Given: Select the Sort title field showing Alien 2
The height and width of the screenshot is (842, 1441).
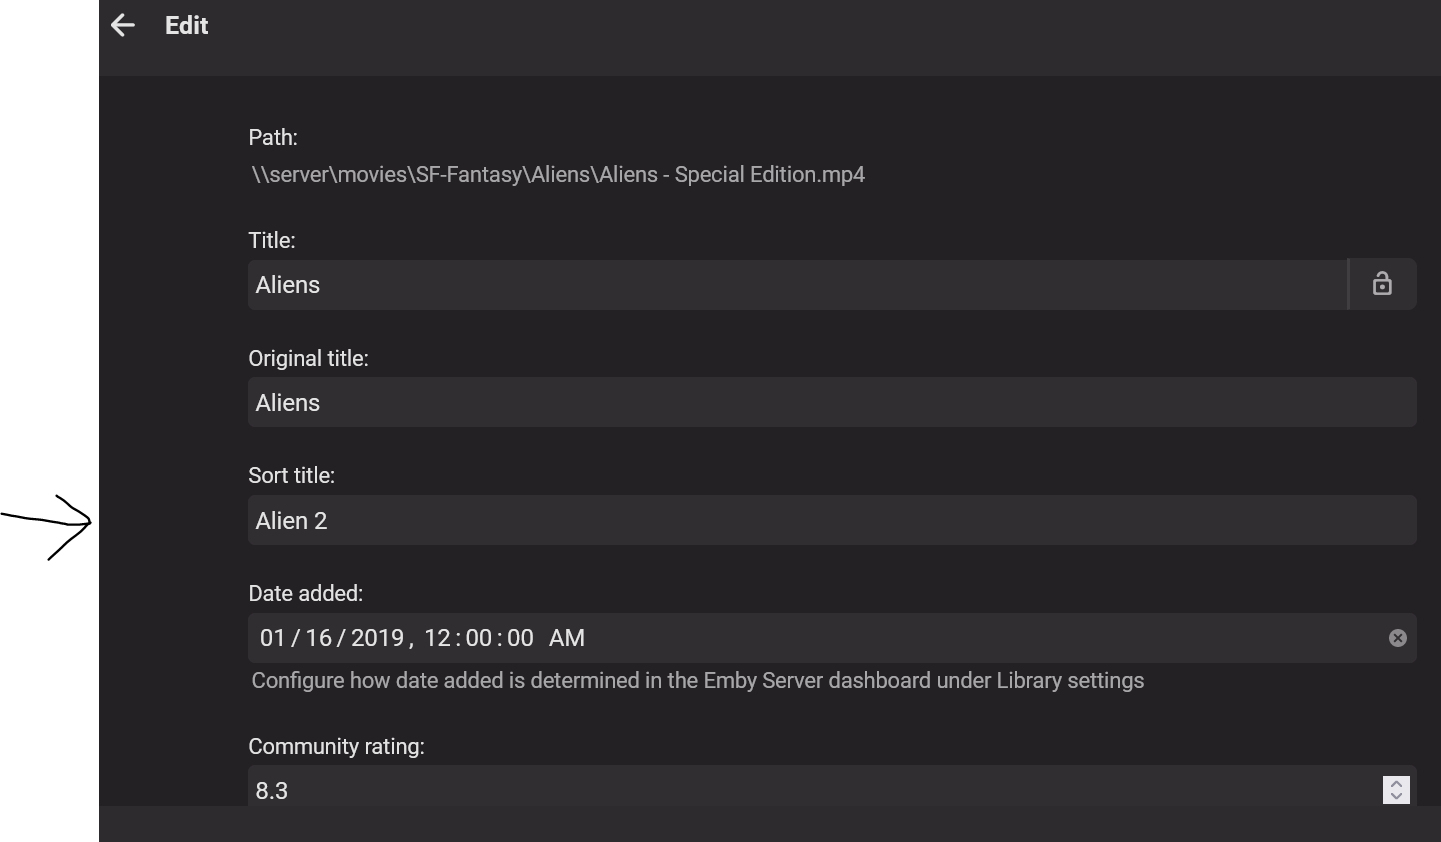Looking at the screenshot, I should pyautogui.click(x=700, y=520).
